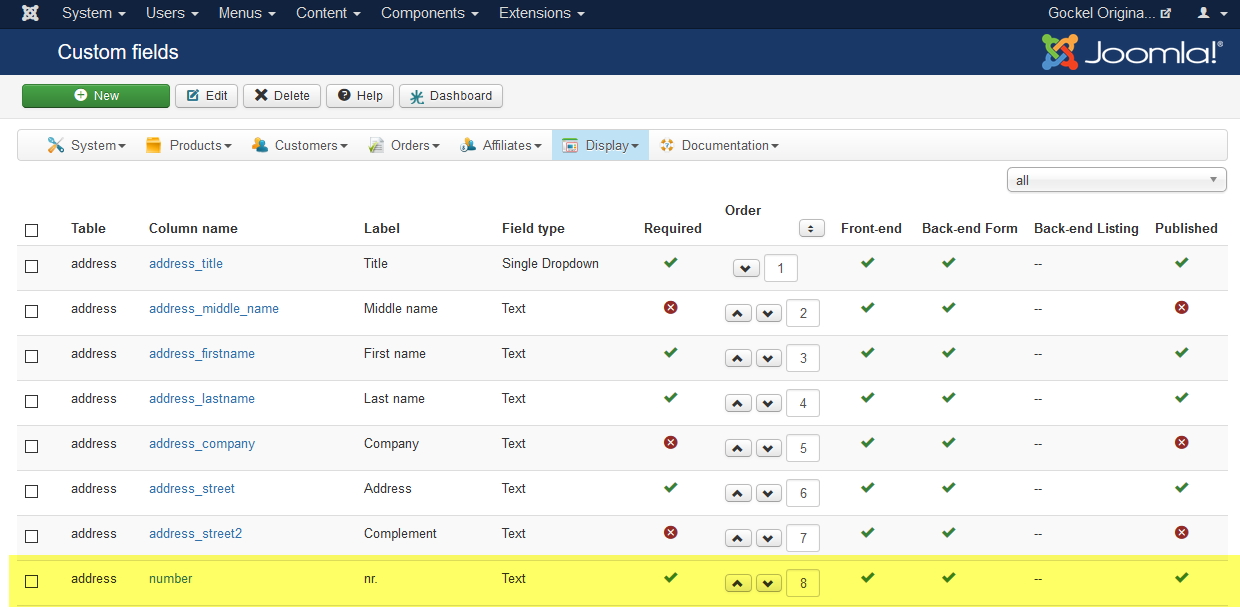This screenshot has height=607, width=1240.
Task: Move address_lastname down in order
Action: (768, 404)
